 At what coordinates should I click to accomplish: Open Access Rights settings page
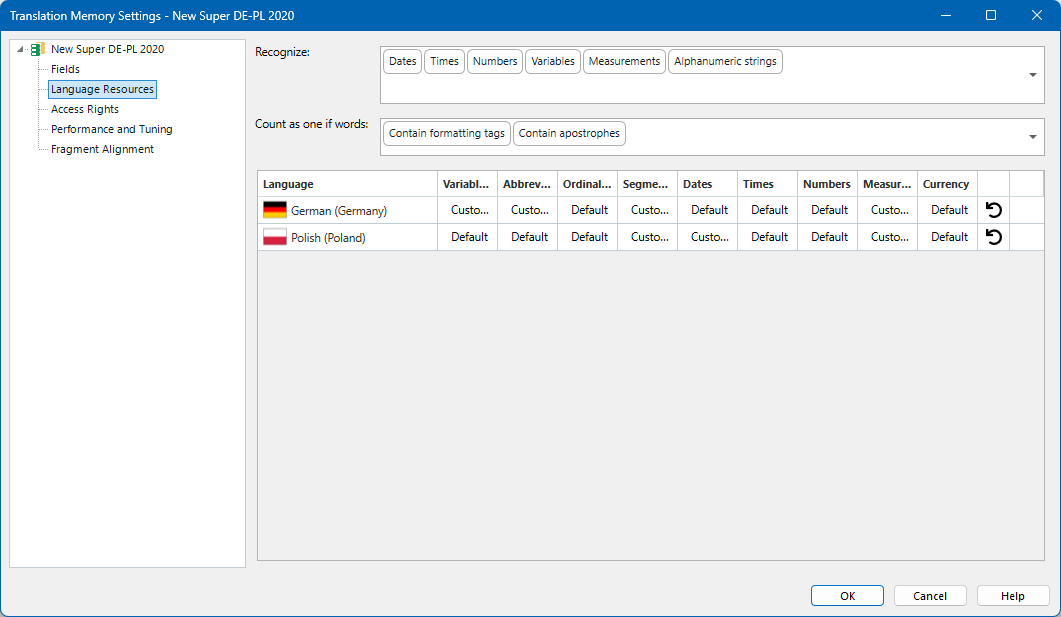85,109
